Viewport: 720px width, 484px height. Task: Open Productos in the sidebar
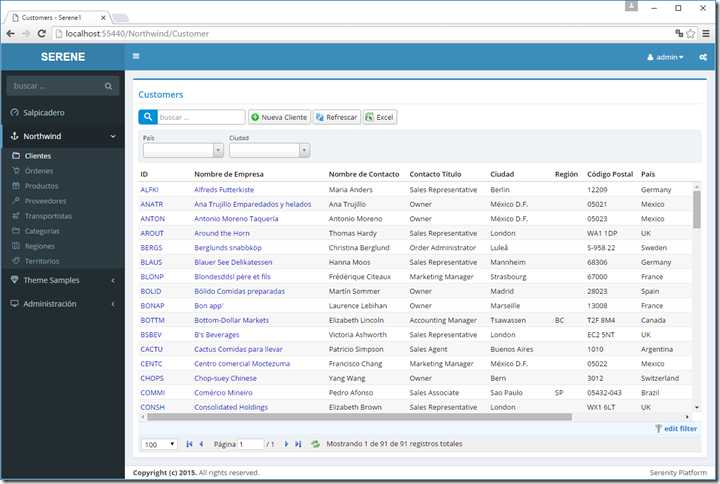coord(41,186)
